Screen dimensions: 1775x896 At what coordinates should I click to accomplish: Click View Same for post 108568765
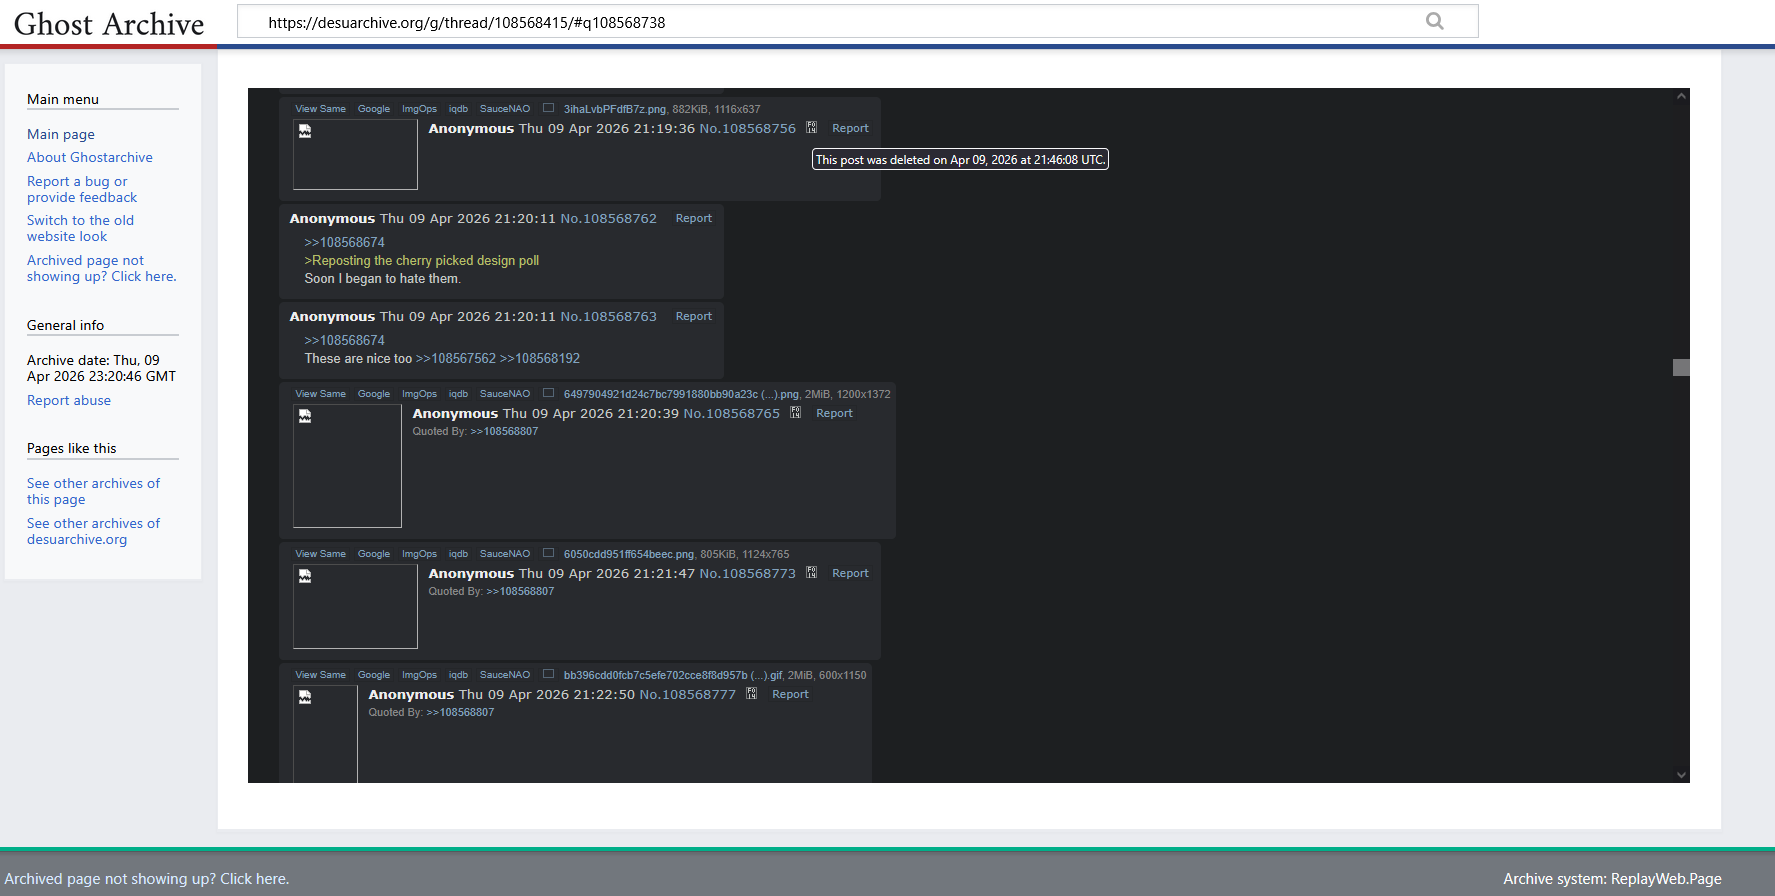[x=320, y=394]
